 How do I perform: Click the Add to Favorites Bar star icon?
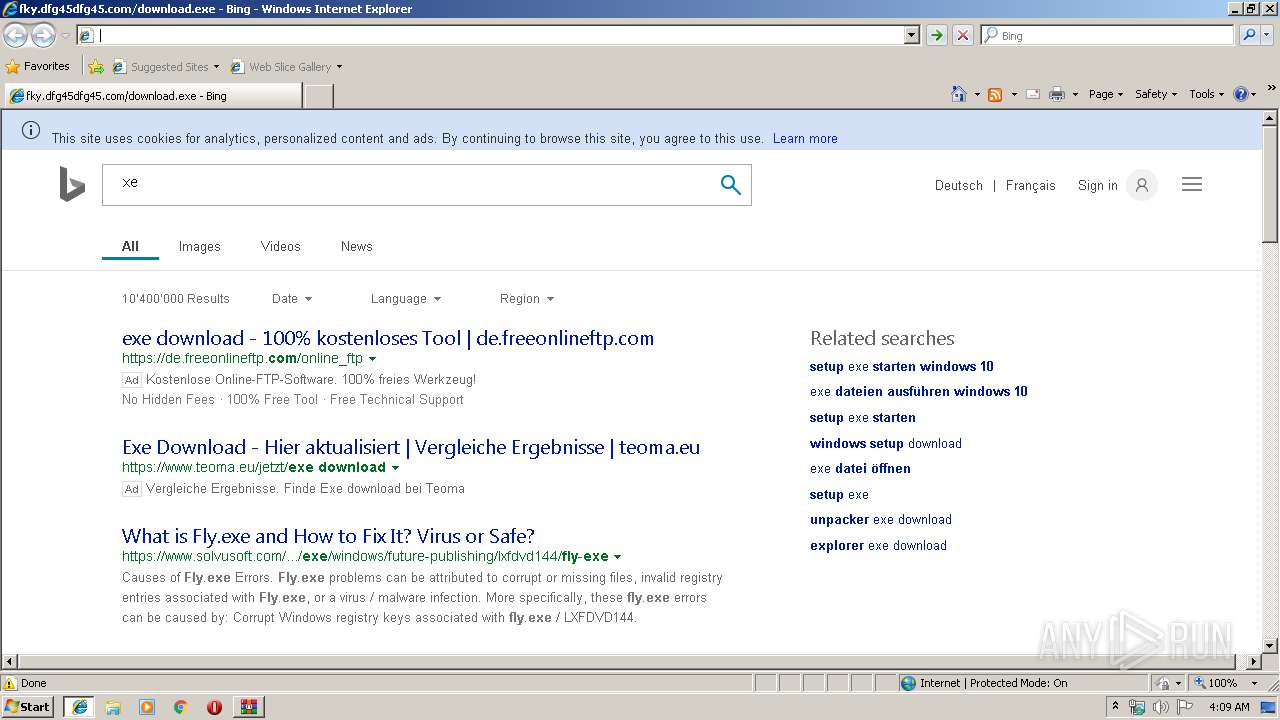point(96,67)
